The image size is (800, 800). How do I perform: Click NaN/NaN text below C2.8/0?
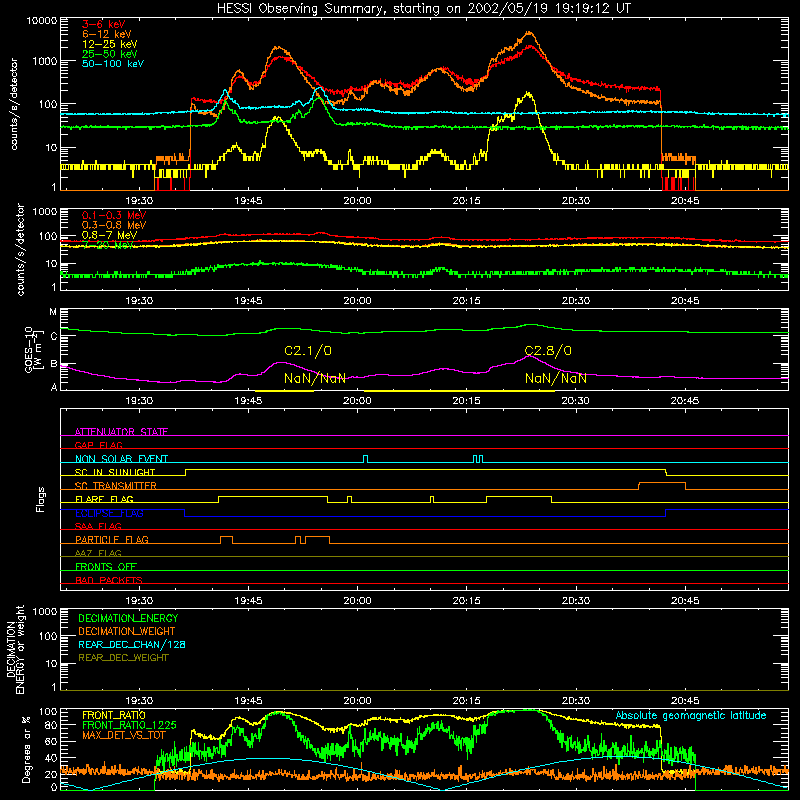556,379
